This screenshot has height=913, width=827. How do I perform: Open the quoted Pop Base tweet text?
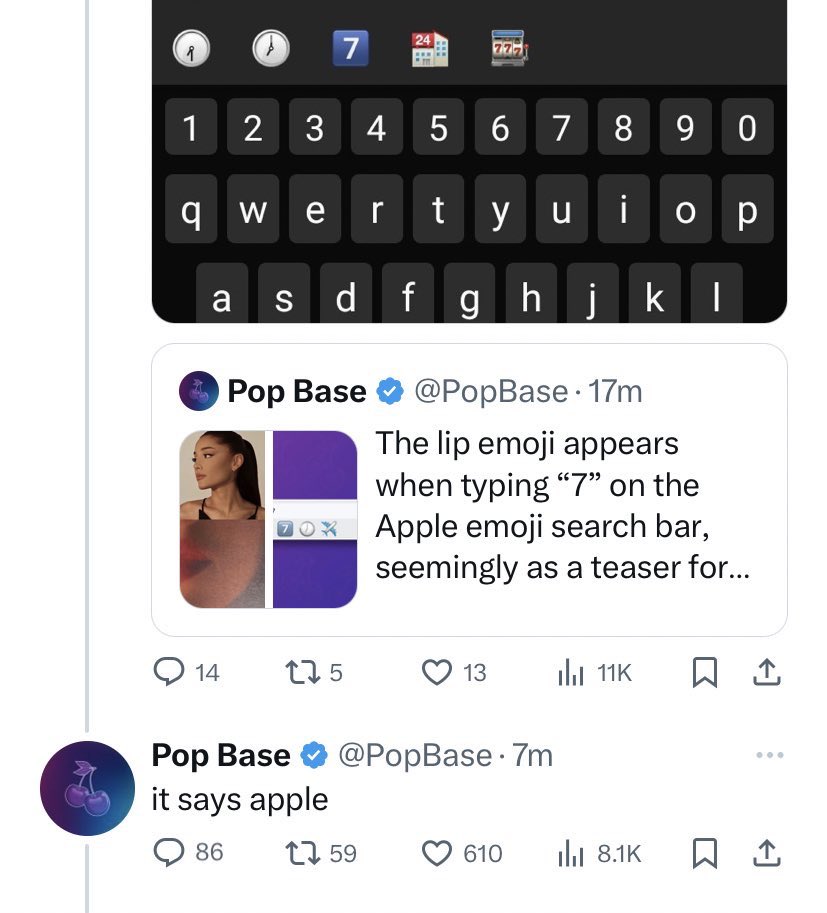(563, 505)
